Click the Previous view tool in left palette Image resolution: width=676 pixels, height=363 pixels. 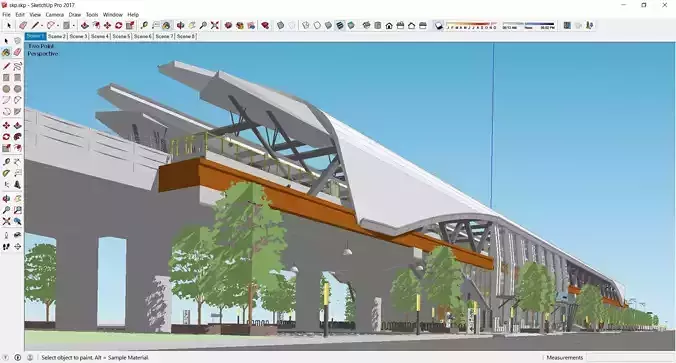pos(17,222)
